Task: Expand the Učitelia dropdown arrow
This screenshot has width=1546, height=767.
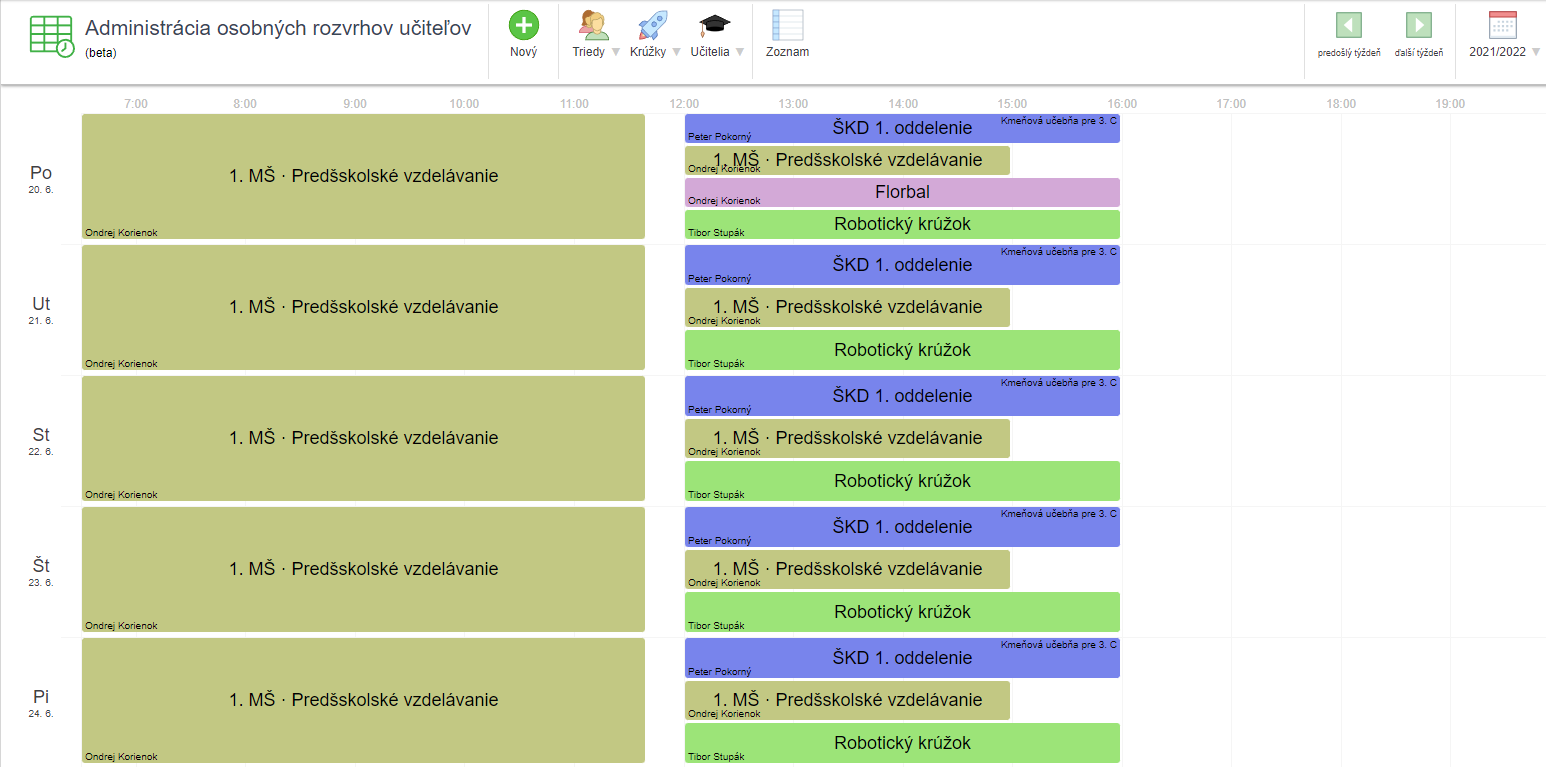Action: 740,52
